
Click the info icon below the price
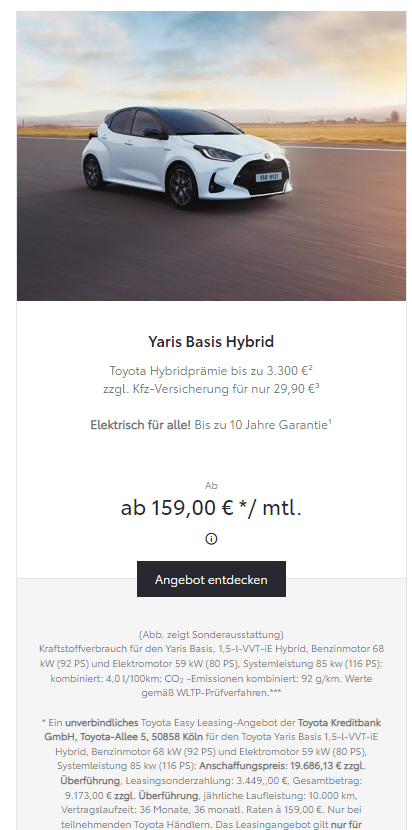point(211,539)
